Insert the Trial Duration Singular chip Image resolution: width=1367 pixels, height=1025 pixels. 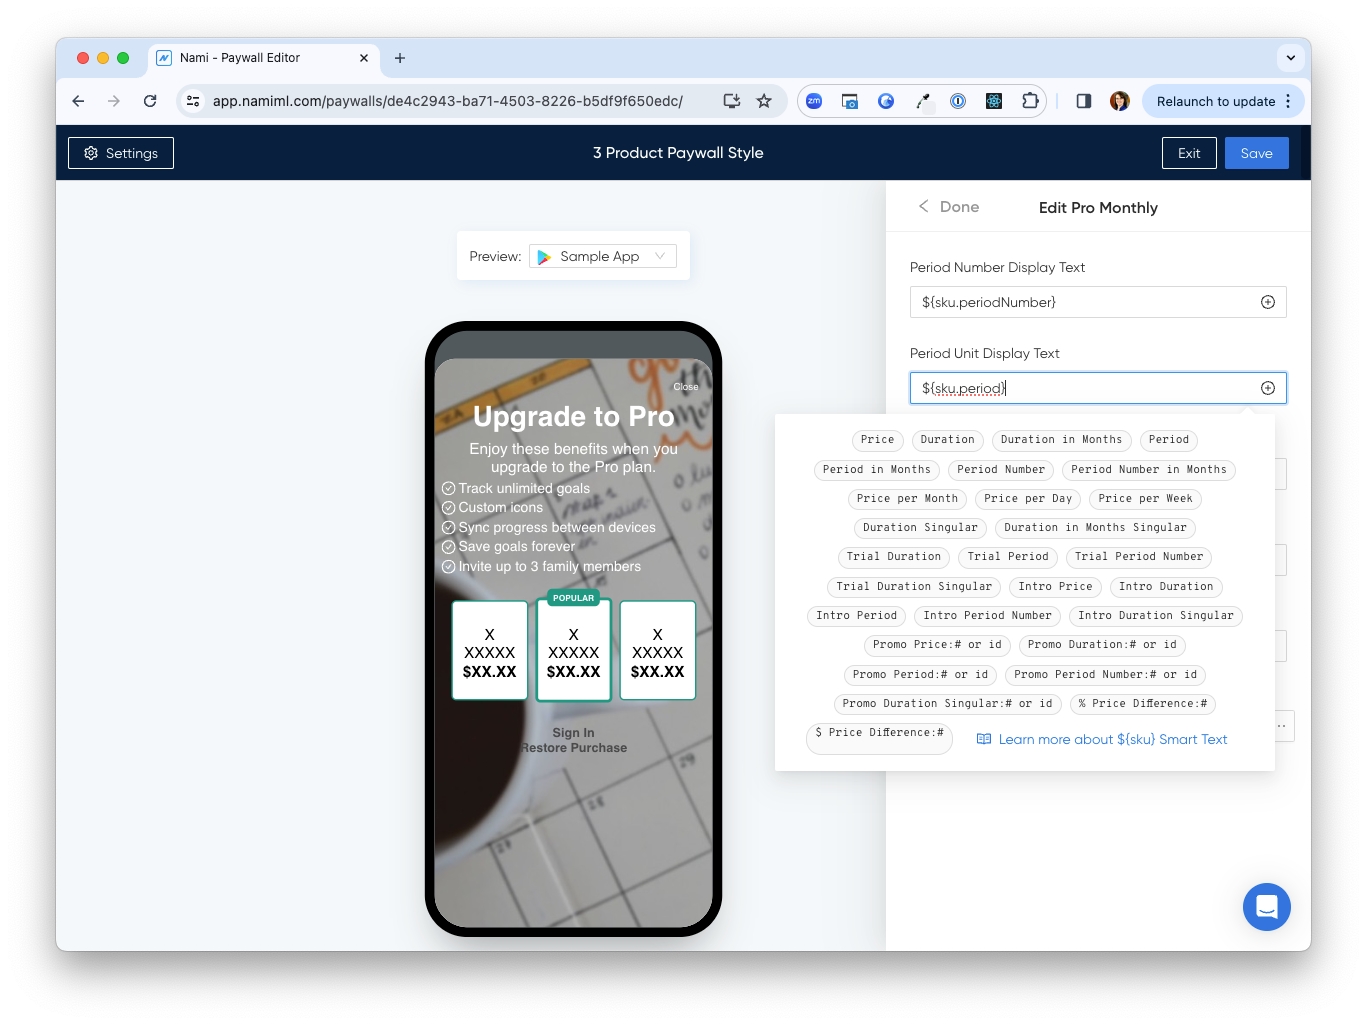[x=915, y=587]
